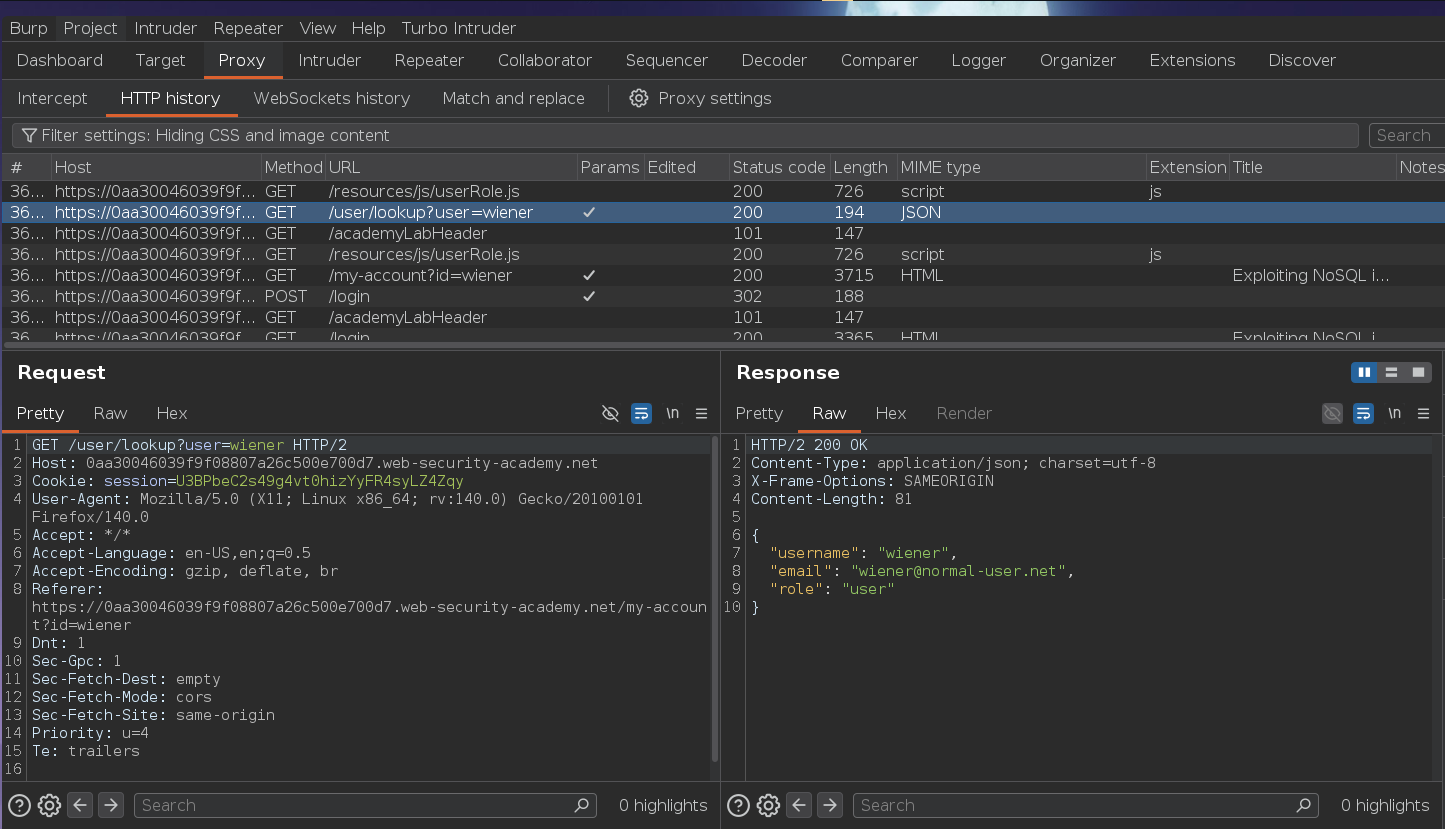This screenshot has width=1445, height=829.
Task: Click "wiener@normal-user.net" in response
Action: pos(958,571)
